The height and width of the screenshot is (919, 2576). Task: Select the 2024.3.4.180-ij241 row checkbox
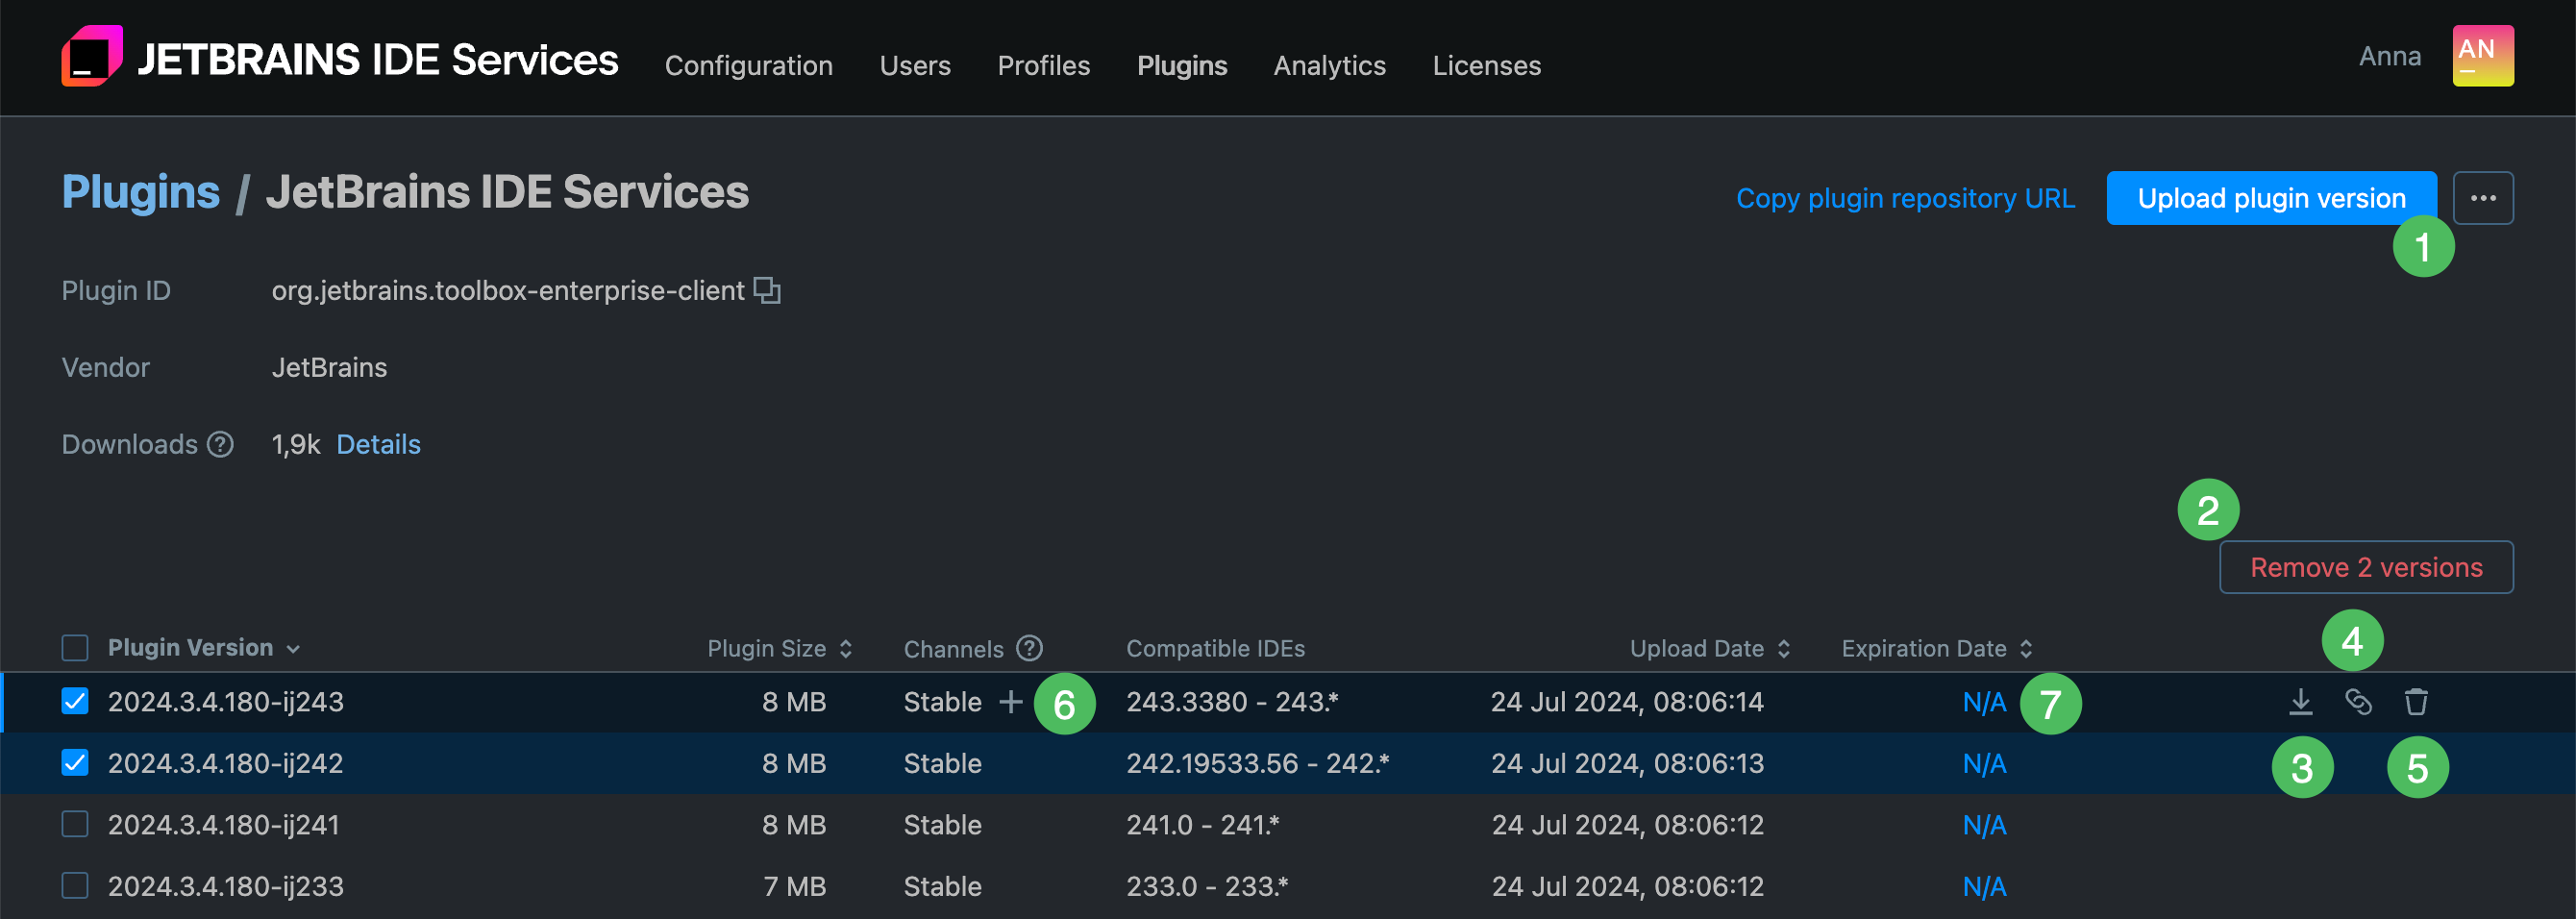75,824
